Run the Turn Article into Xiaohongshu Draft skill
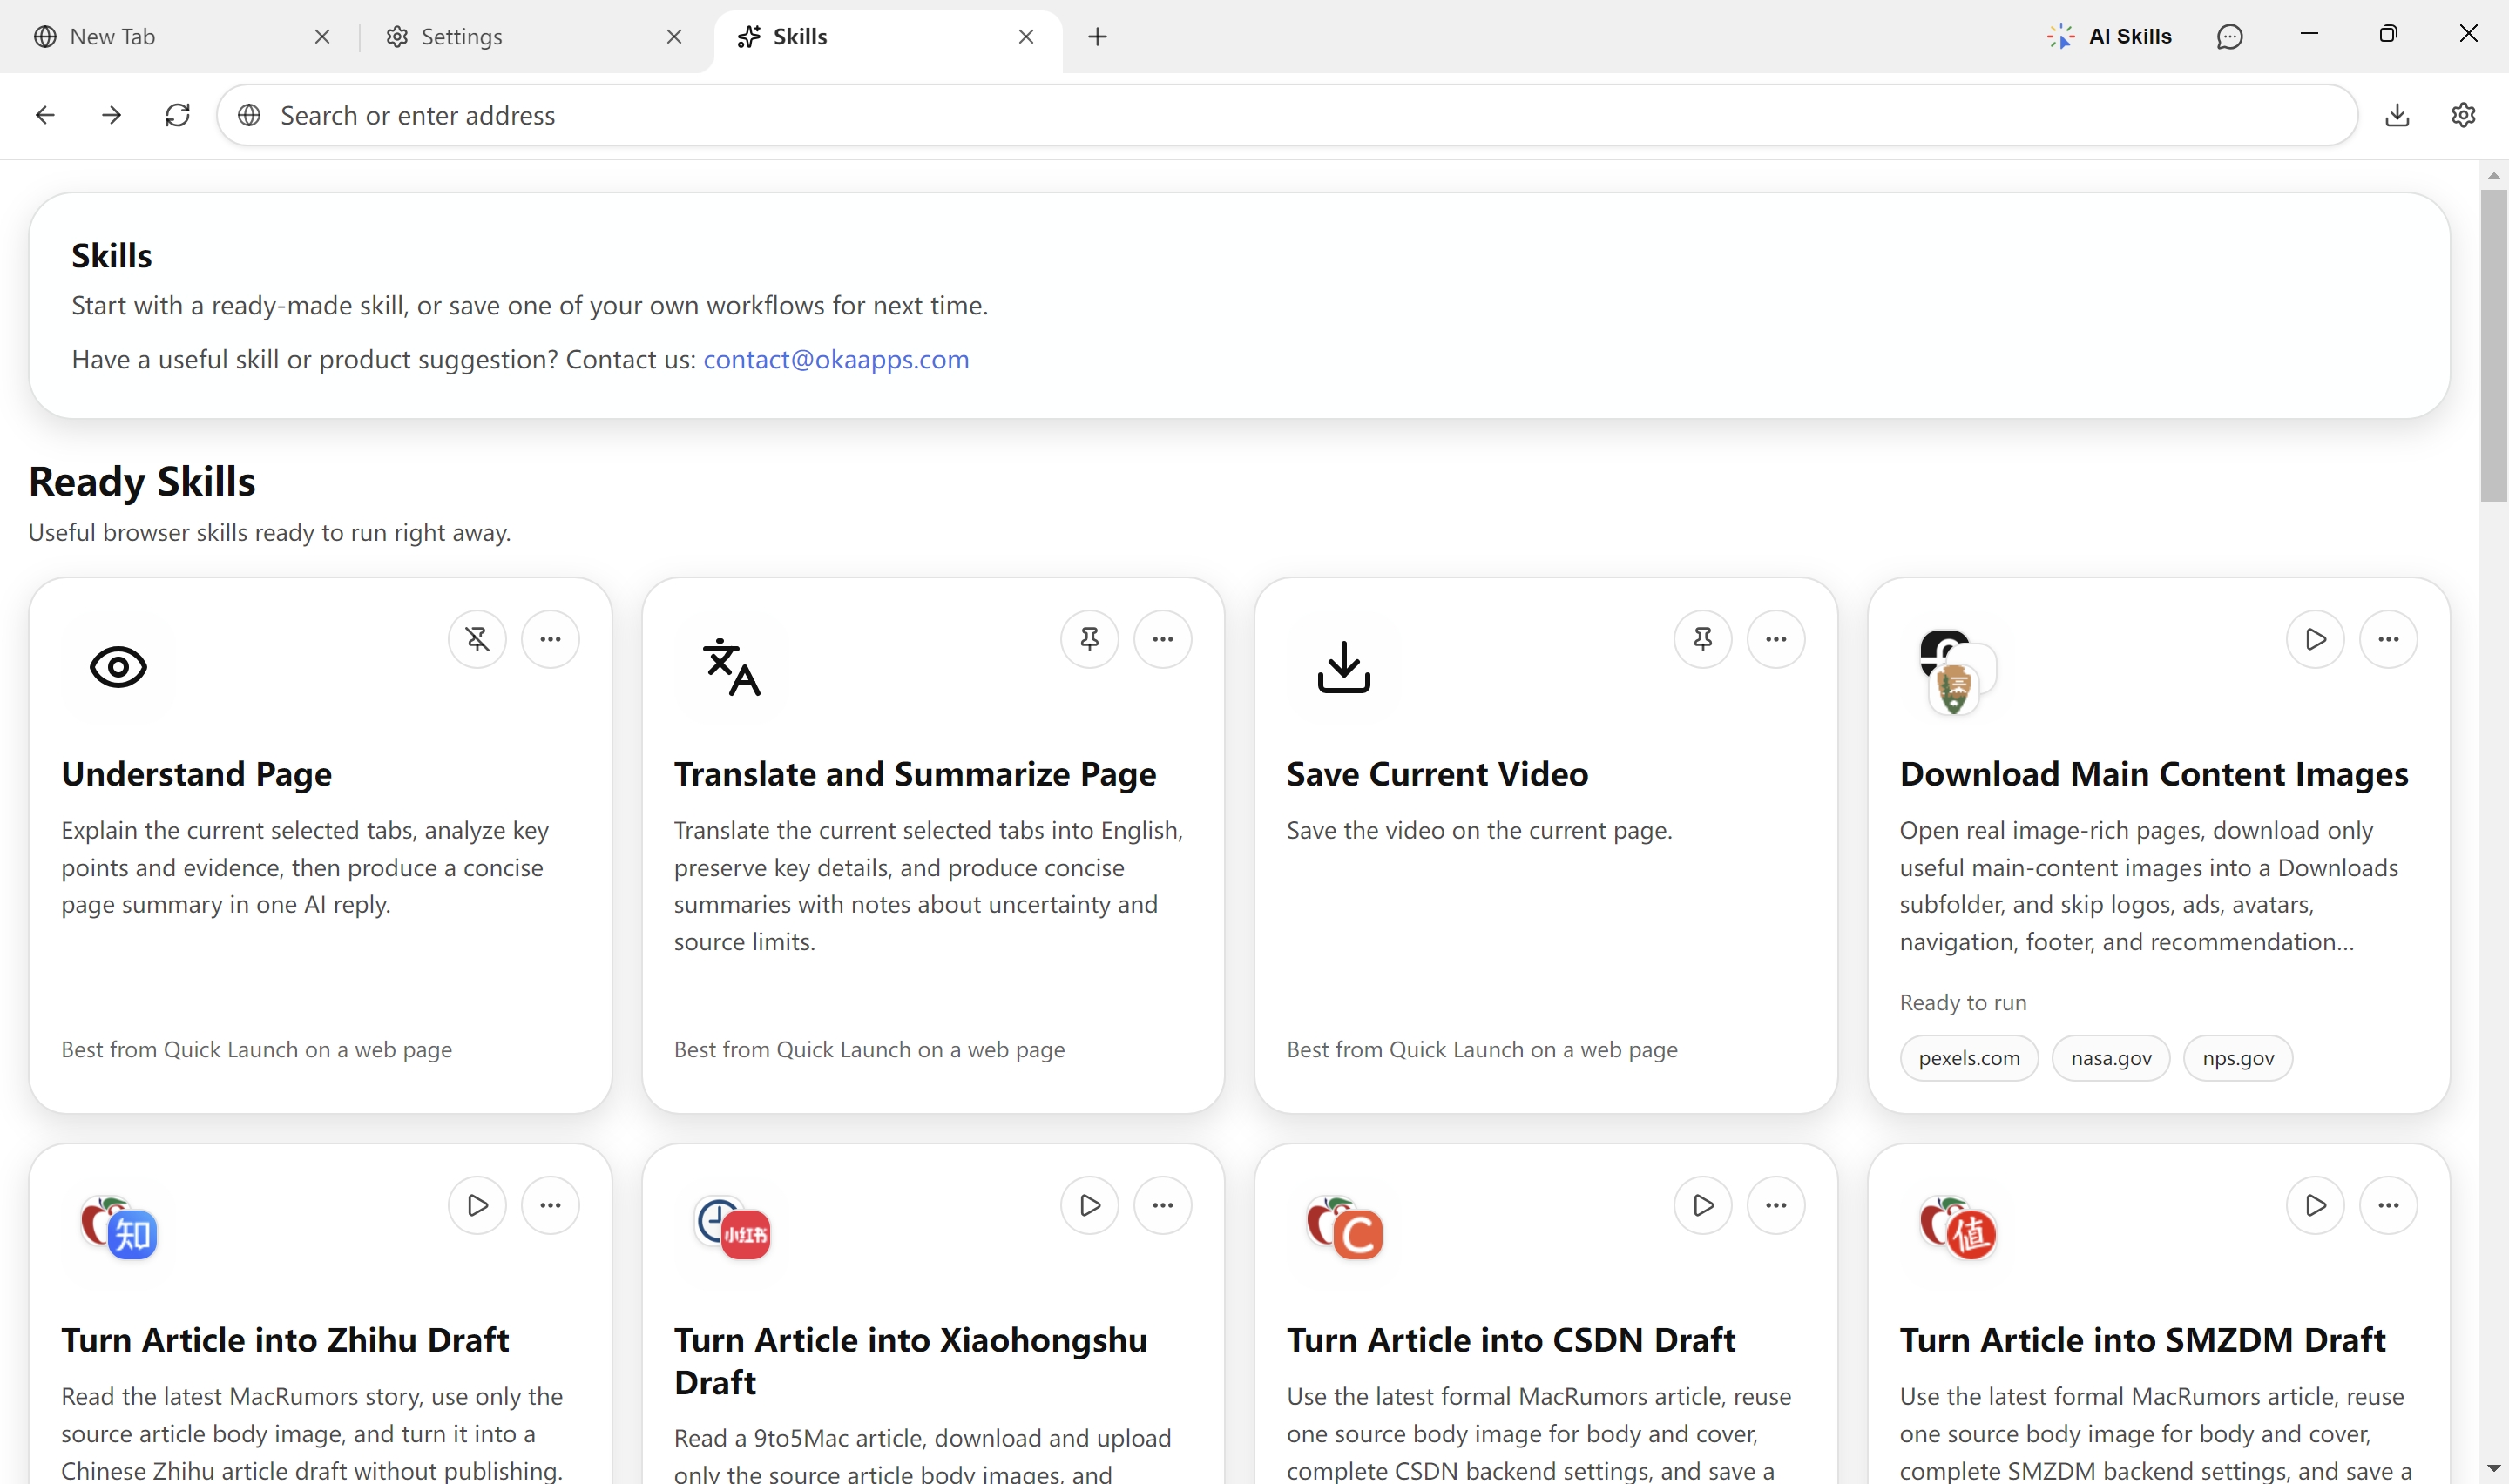This screenshot has height=1484, width=2509. pos(1089,1205)
